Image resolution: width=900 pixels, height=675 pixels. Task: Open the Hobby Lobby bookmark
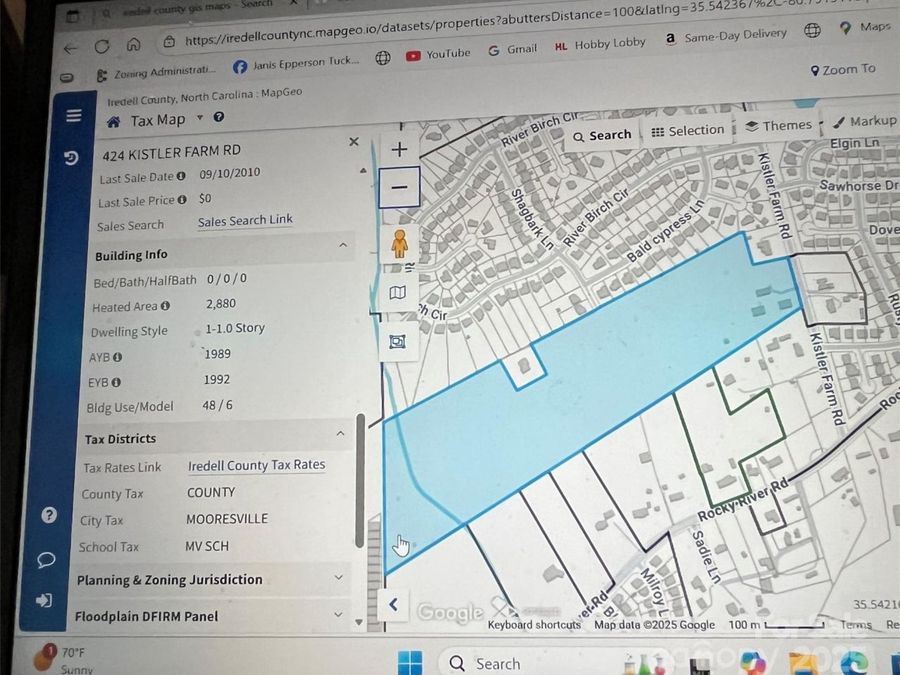tap(600, 44)
